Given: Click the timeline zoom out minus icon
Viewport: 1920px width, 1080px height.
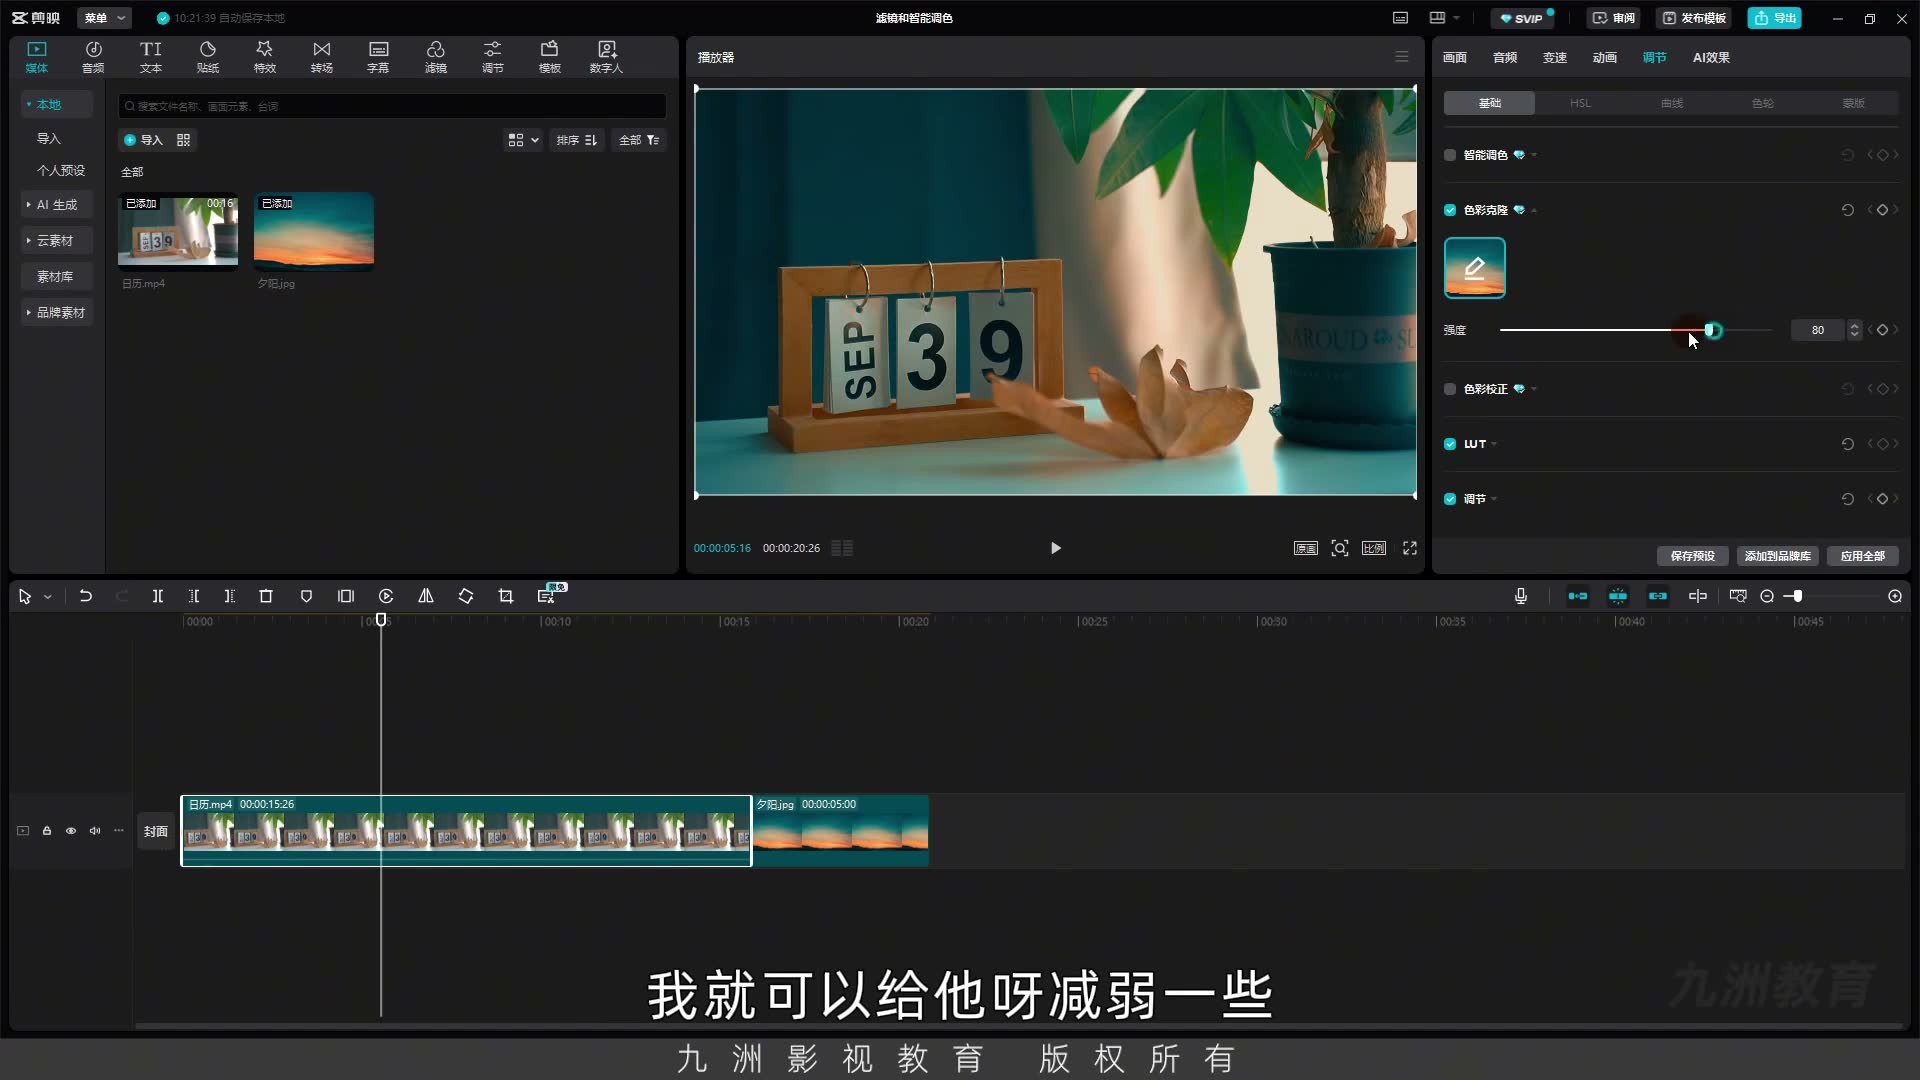Looking at the screenshot, I should click(x=1767, y=596).
